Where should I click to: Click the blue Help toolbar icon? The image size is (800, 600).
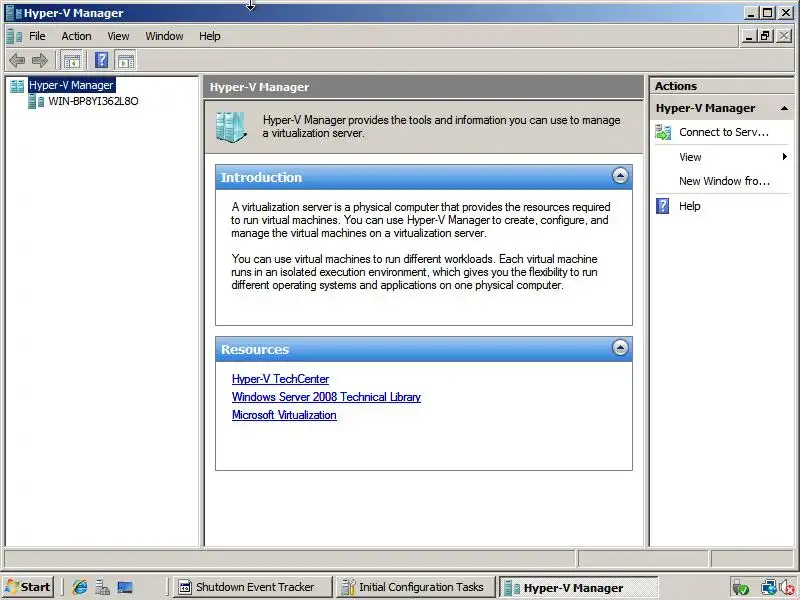(x=102, y=61)
